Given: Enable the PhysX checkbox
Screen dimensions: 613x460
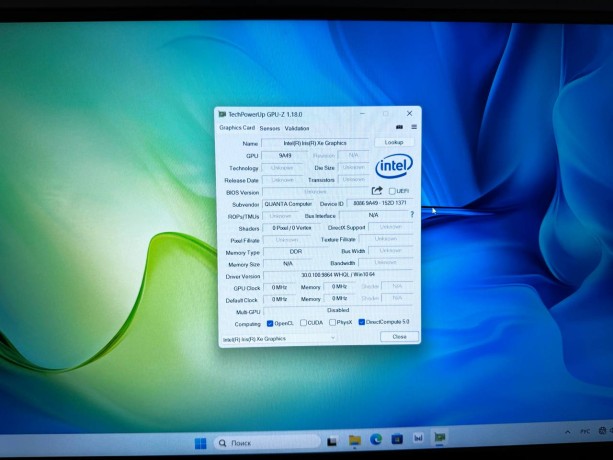Looking at the screenshot, I should pyautogui.click(x=331, y=323).
